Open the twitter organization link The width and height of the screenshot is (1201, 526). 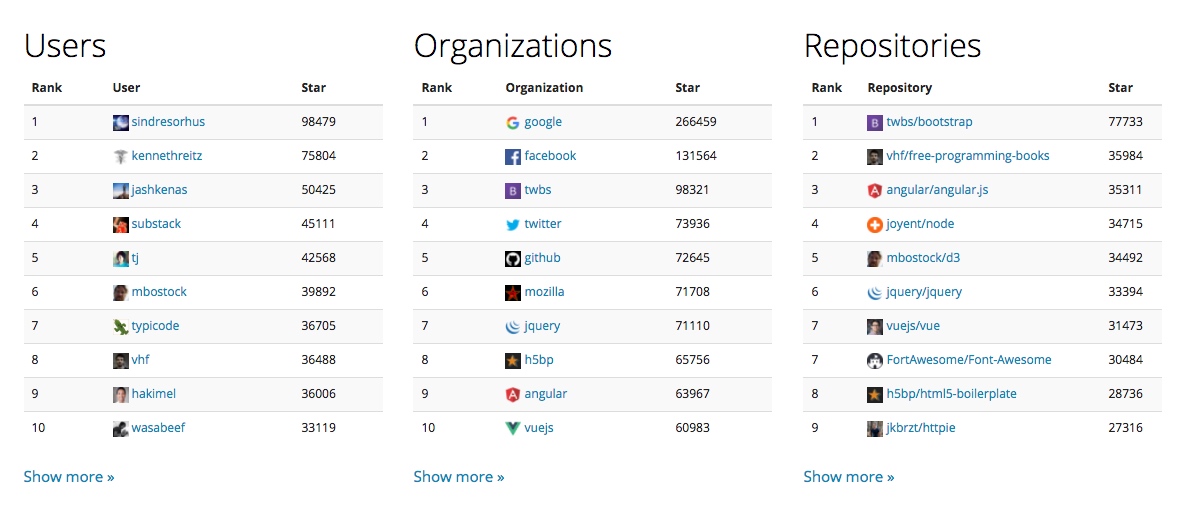tap(543, 224)
